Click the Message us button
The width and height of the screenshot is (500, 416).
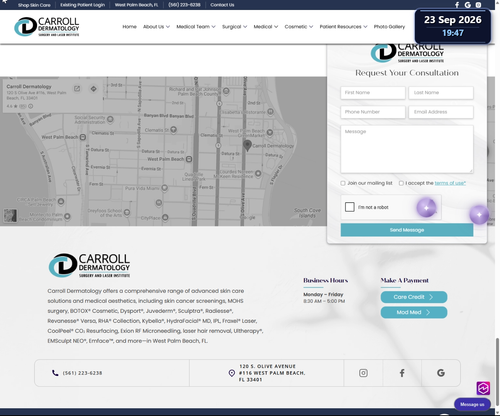pos(472,404)
